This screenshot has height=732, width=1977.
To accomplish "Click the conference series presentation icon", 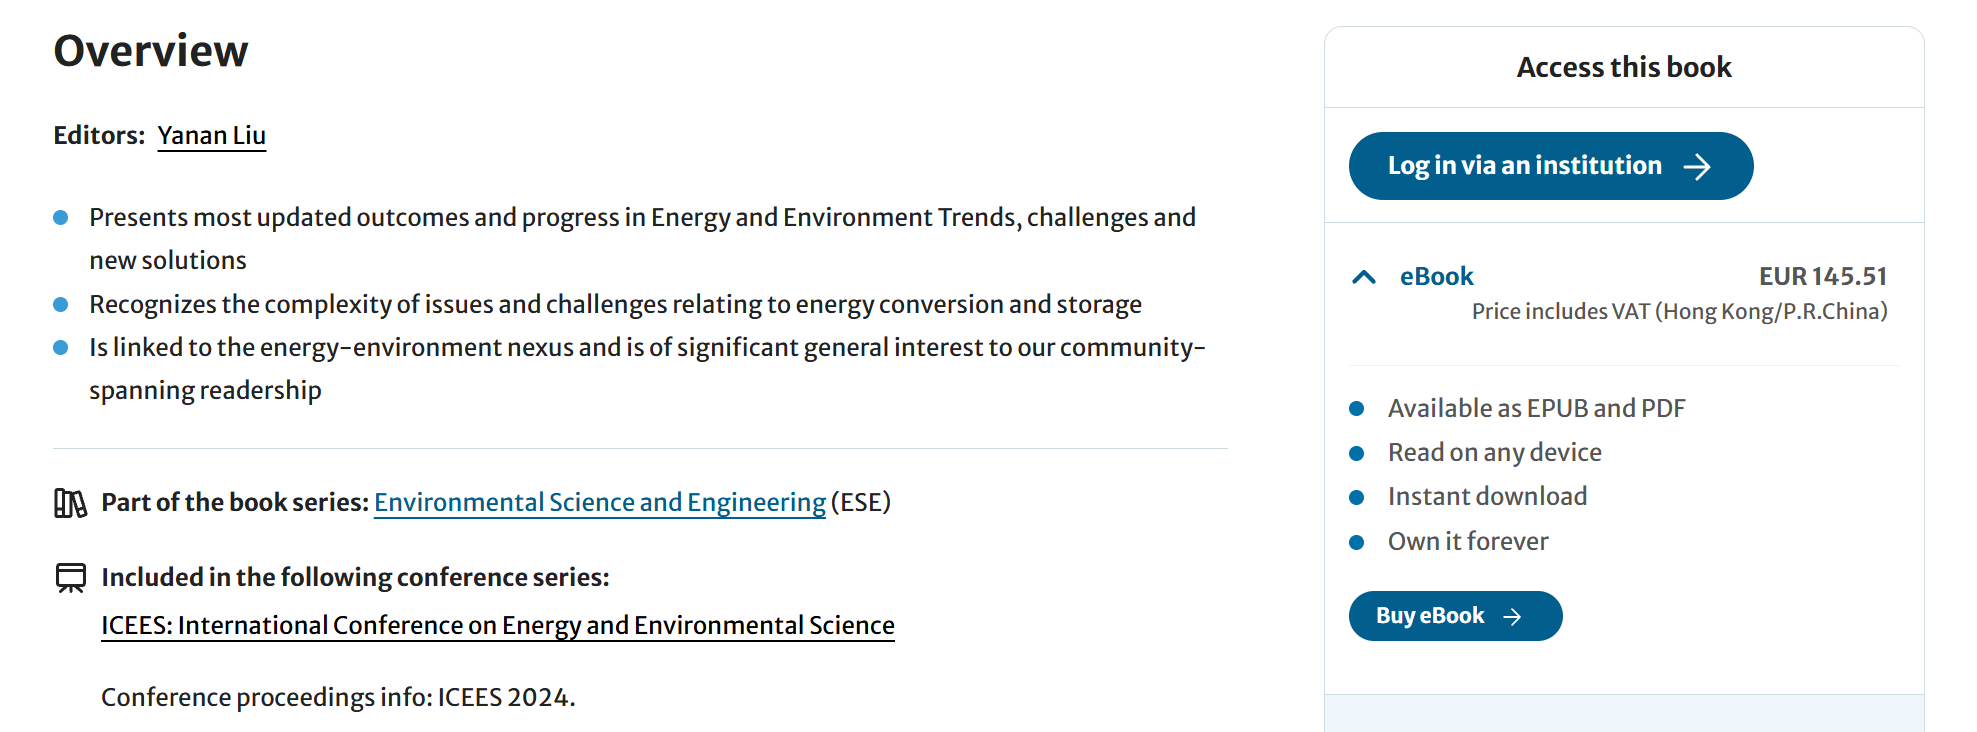I will point(71,578).
